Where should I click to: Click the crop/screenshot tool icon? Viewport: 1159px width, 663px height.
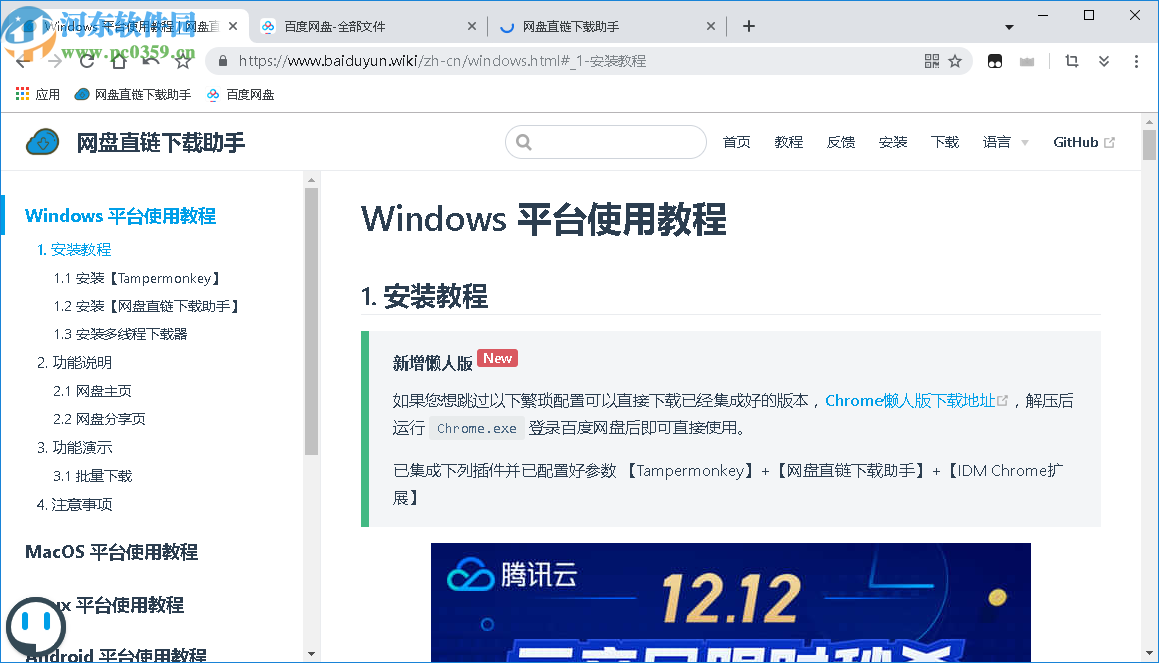(1071, 61)
